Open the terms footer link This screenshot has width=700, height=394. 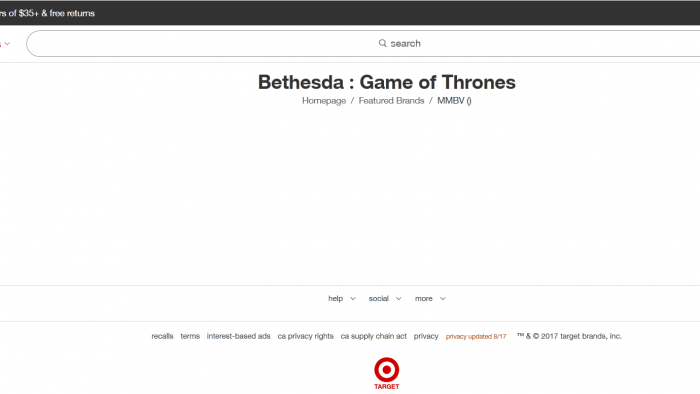click(x=190, y=336)
